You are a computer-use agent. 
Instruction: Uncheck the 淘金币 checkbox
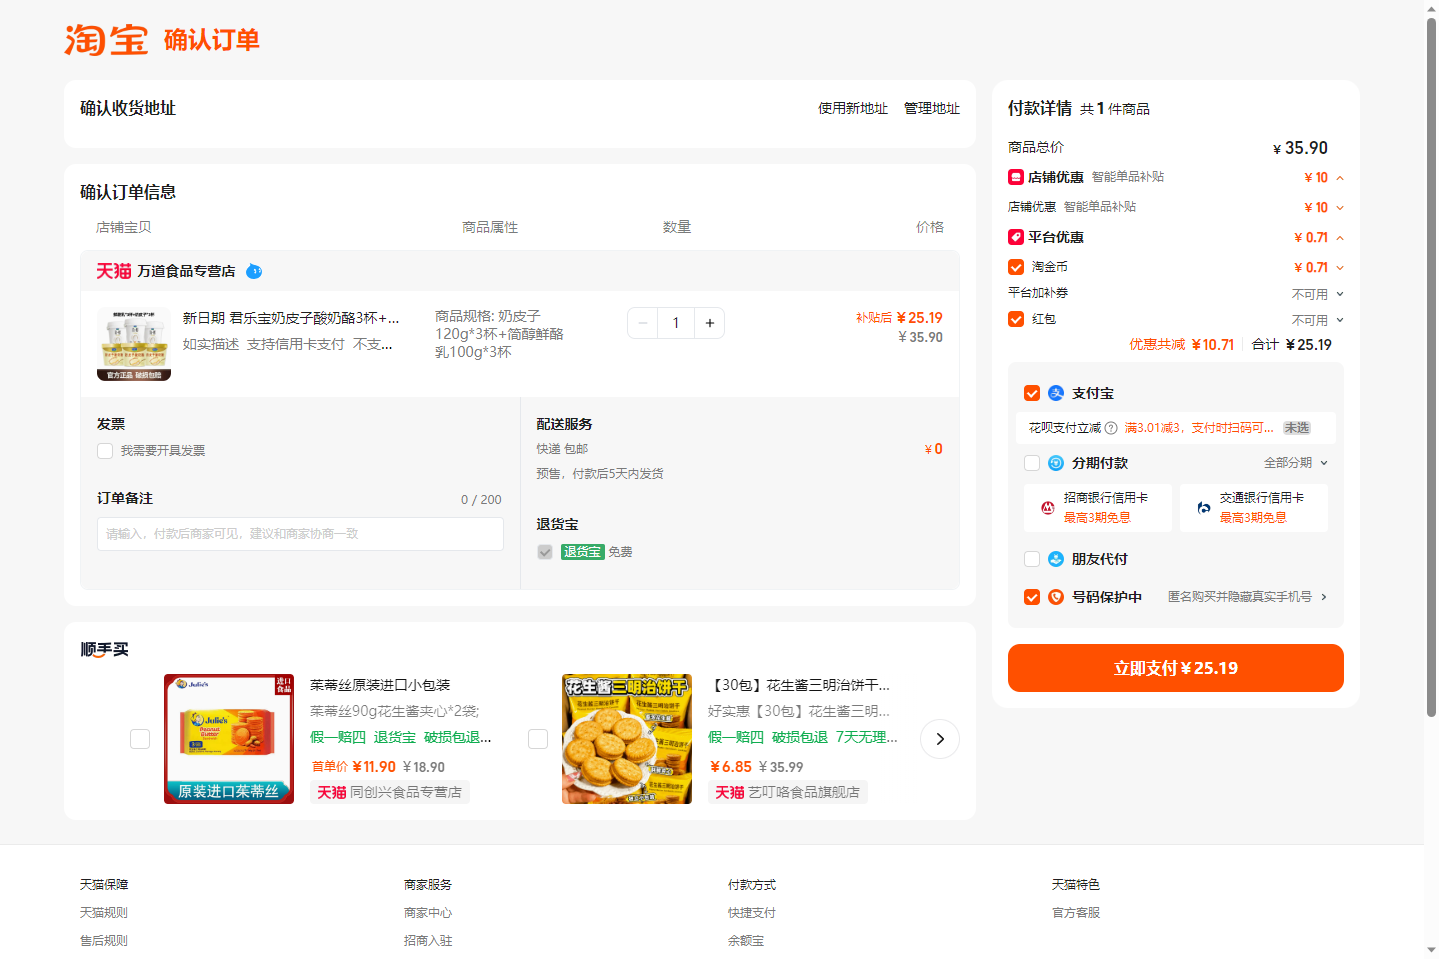[x=1016, y=267]
